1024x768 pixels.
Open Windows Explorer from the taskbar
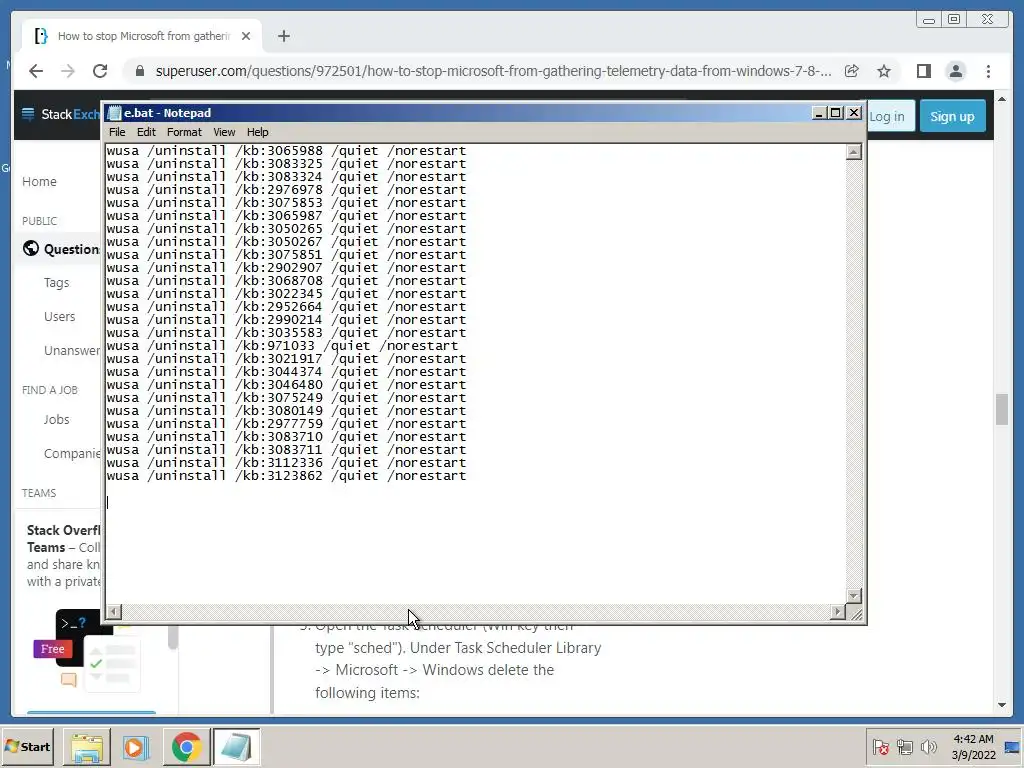(x=87, y=747)
